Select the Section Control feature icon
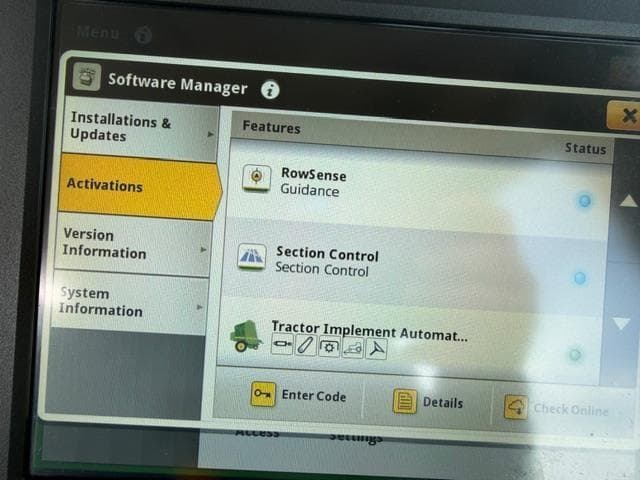Screen dimensions: 640x480 coord(251,258)
